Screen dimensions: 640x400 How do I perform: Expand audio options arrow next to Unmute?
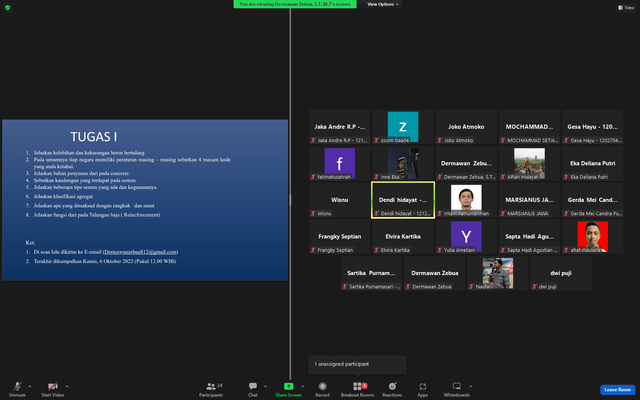point(29,386)
